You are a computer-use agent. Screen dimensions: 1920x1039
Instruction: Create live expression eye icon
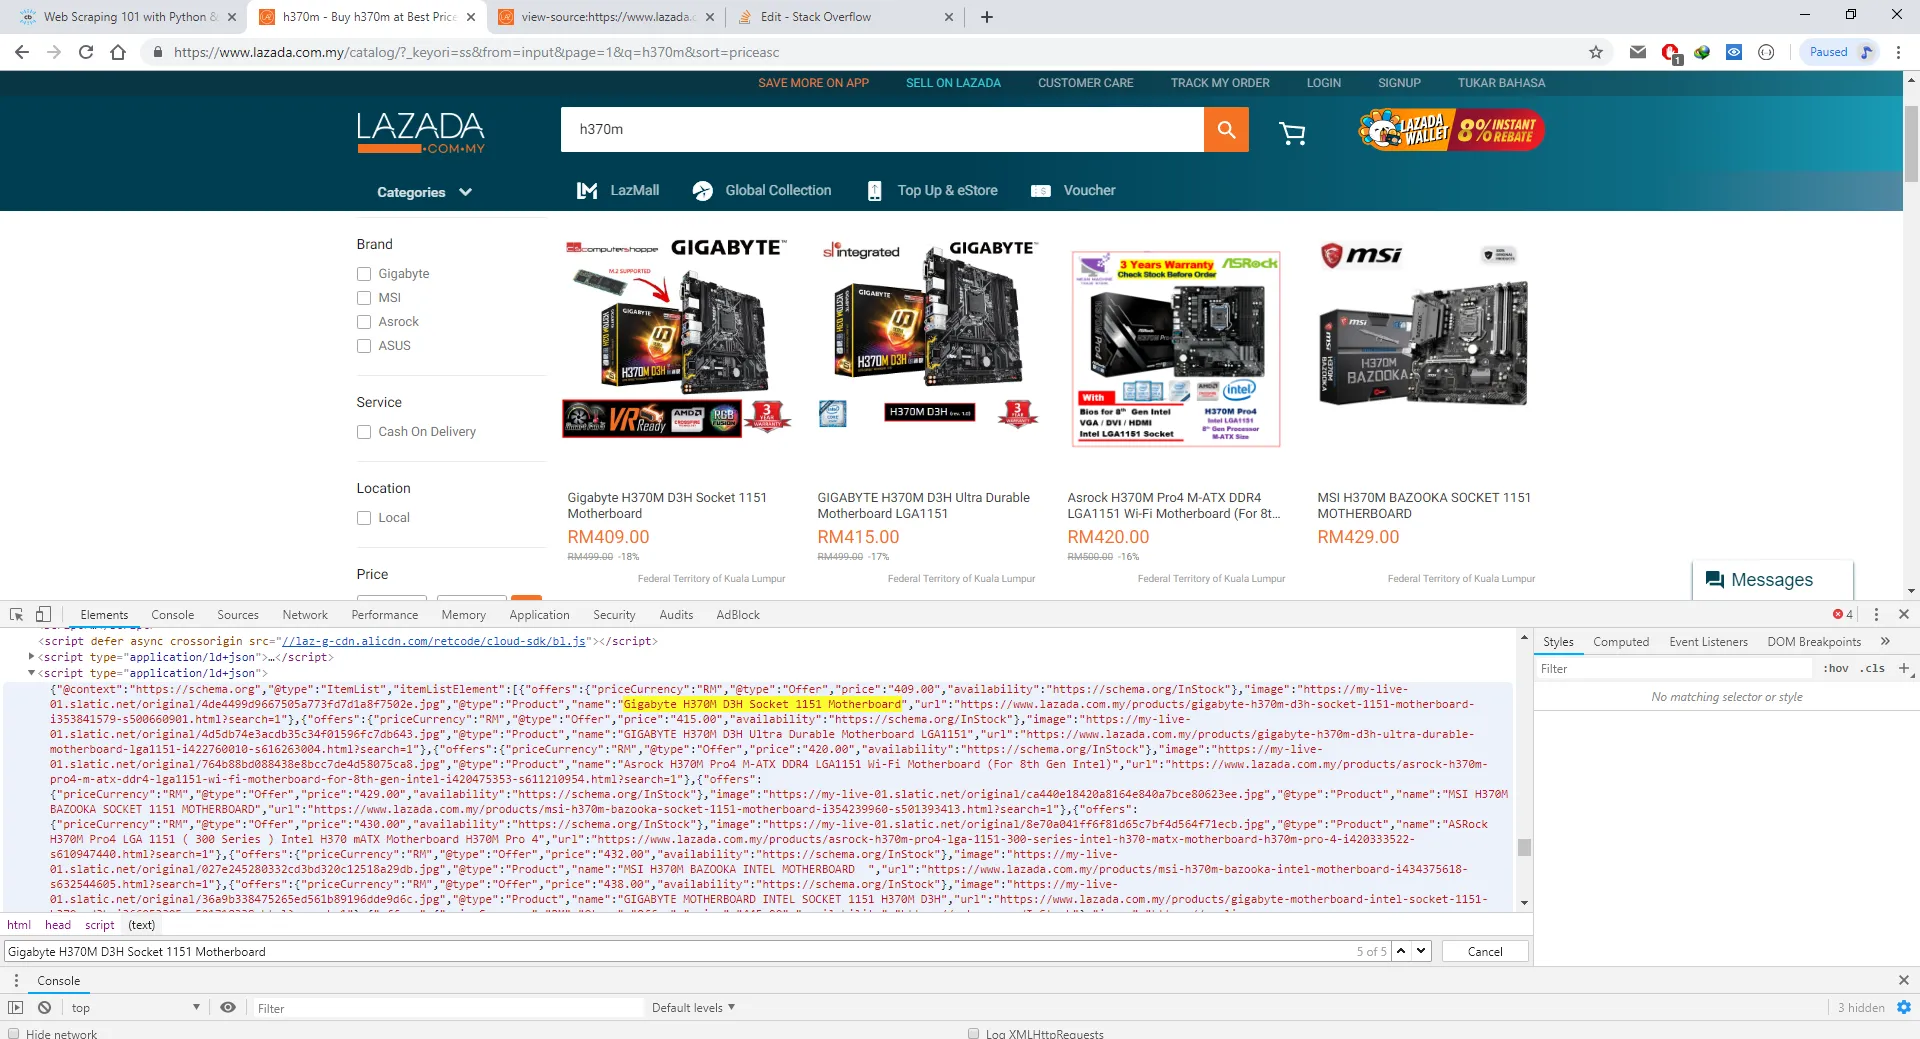pyautogui.click(x=228, y=1007)
